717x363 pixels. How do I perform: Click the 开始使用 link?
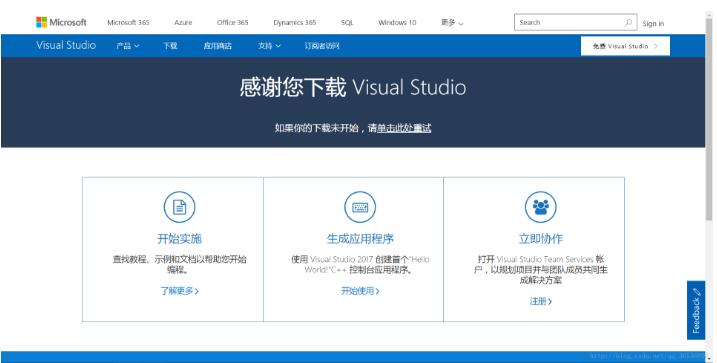point(360,291)
